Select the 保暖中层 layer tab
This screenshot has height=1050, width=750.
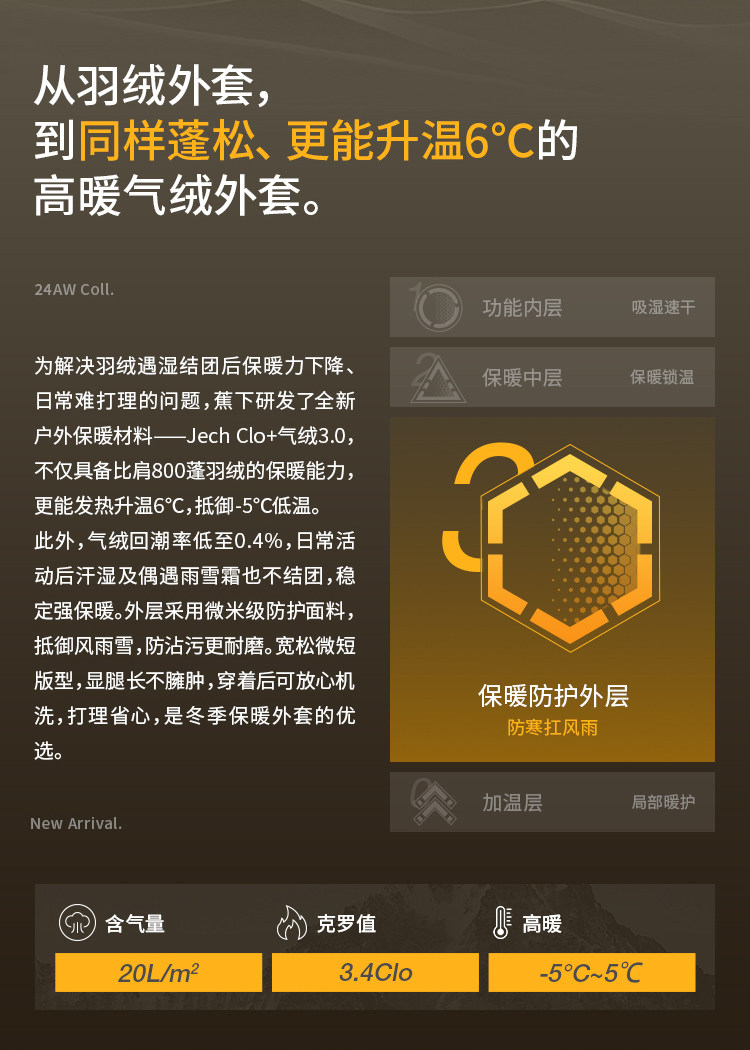(552, 377)
